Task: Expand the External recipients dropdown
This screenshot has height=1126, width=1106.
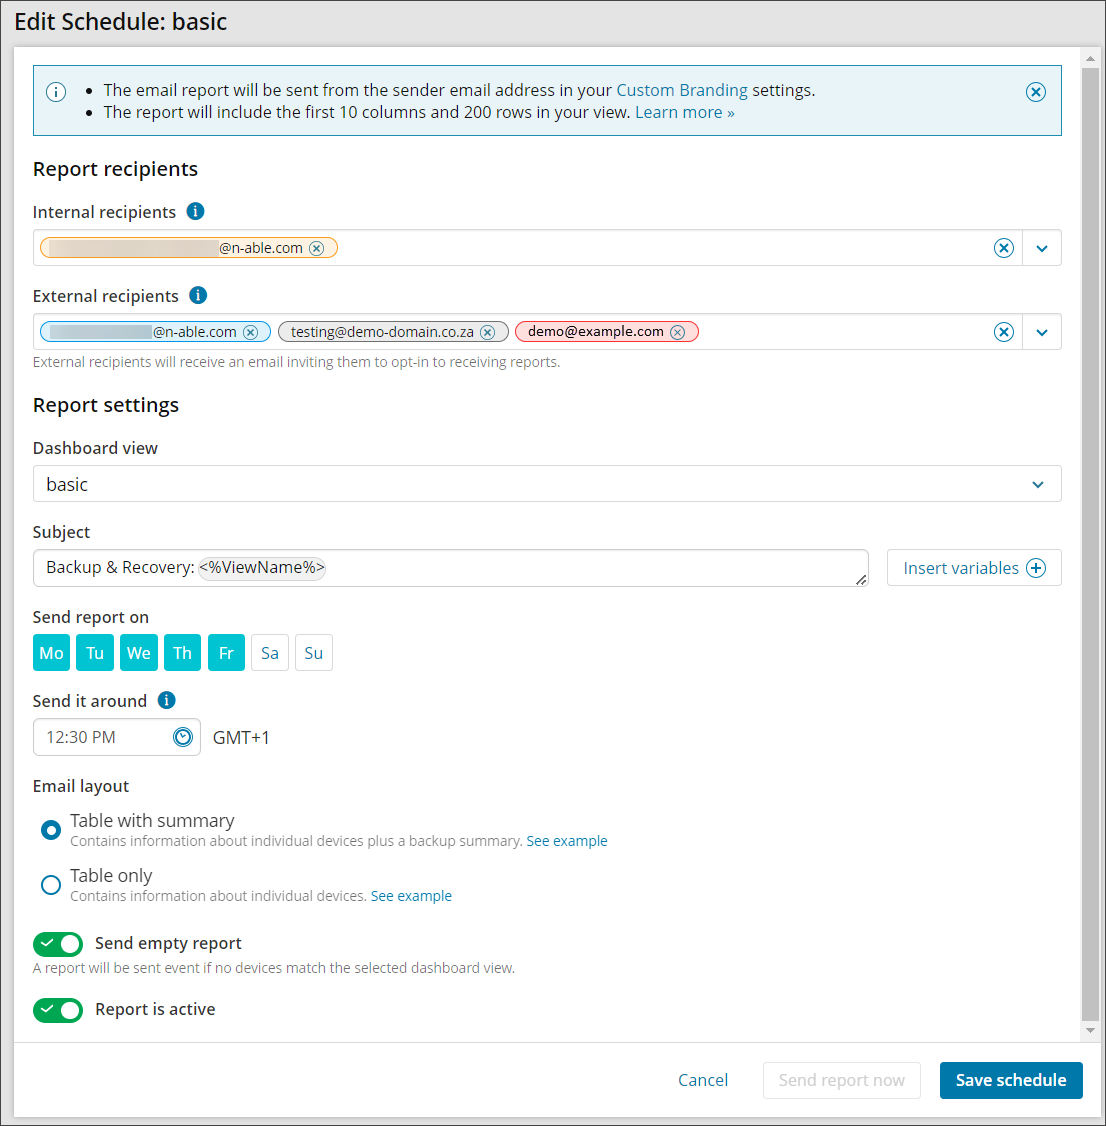Action: pyautogui.click(x=1042, y=332)
